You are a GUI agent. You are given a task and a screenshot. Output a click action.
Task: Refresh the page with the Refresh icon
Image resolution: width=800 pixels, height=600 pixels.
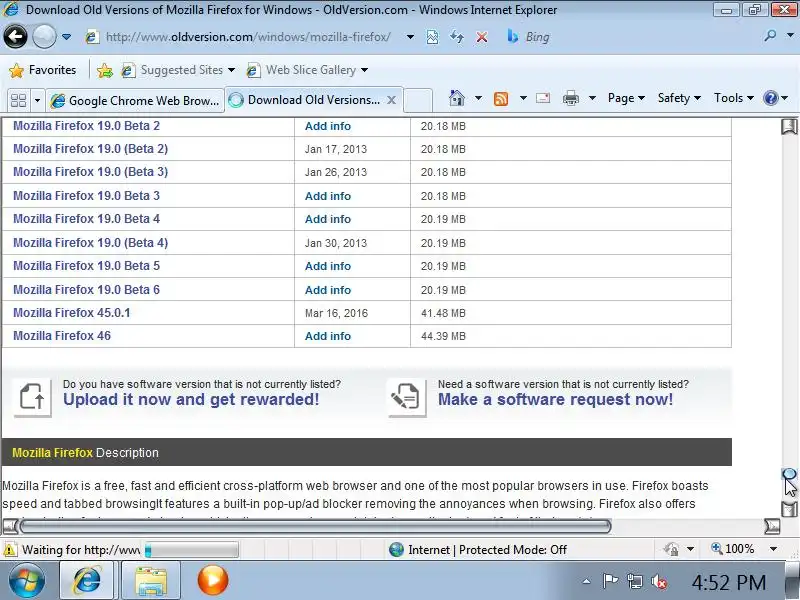(x=457, y=37)
